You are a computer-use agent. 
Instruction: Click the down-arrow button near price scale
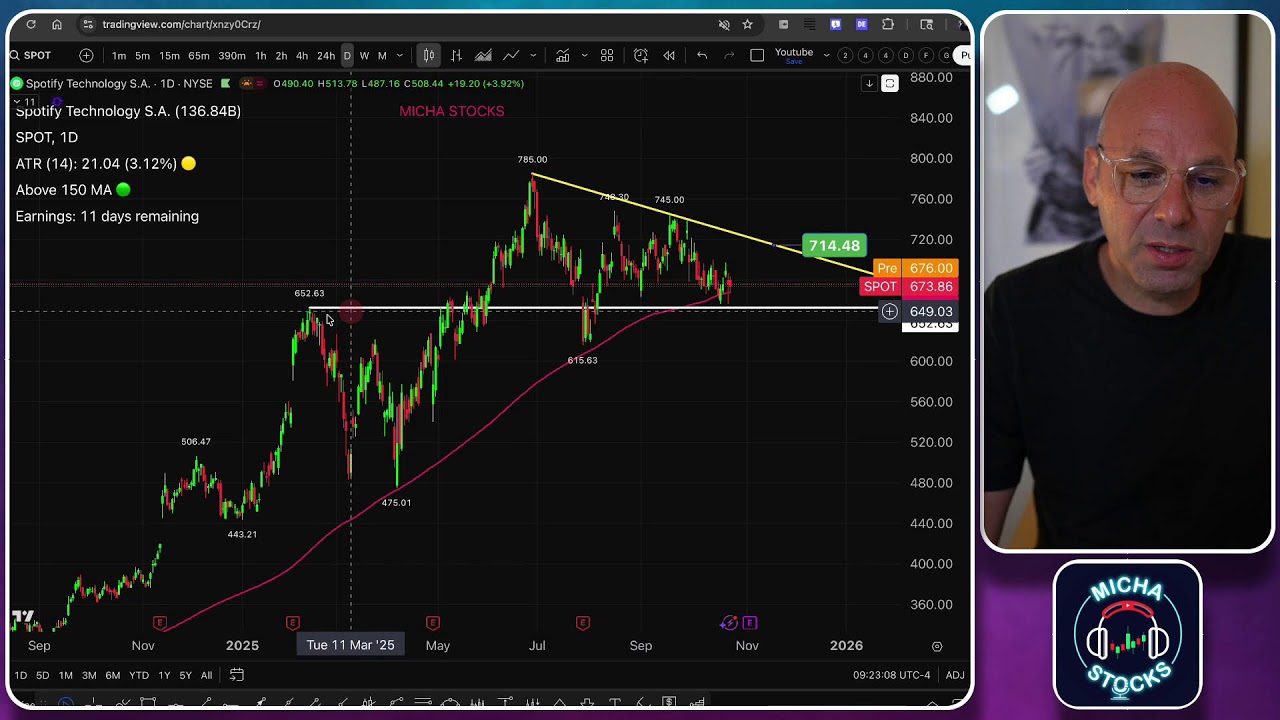[869, 84]
